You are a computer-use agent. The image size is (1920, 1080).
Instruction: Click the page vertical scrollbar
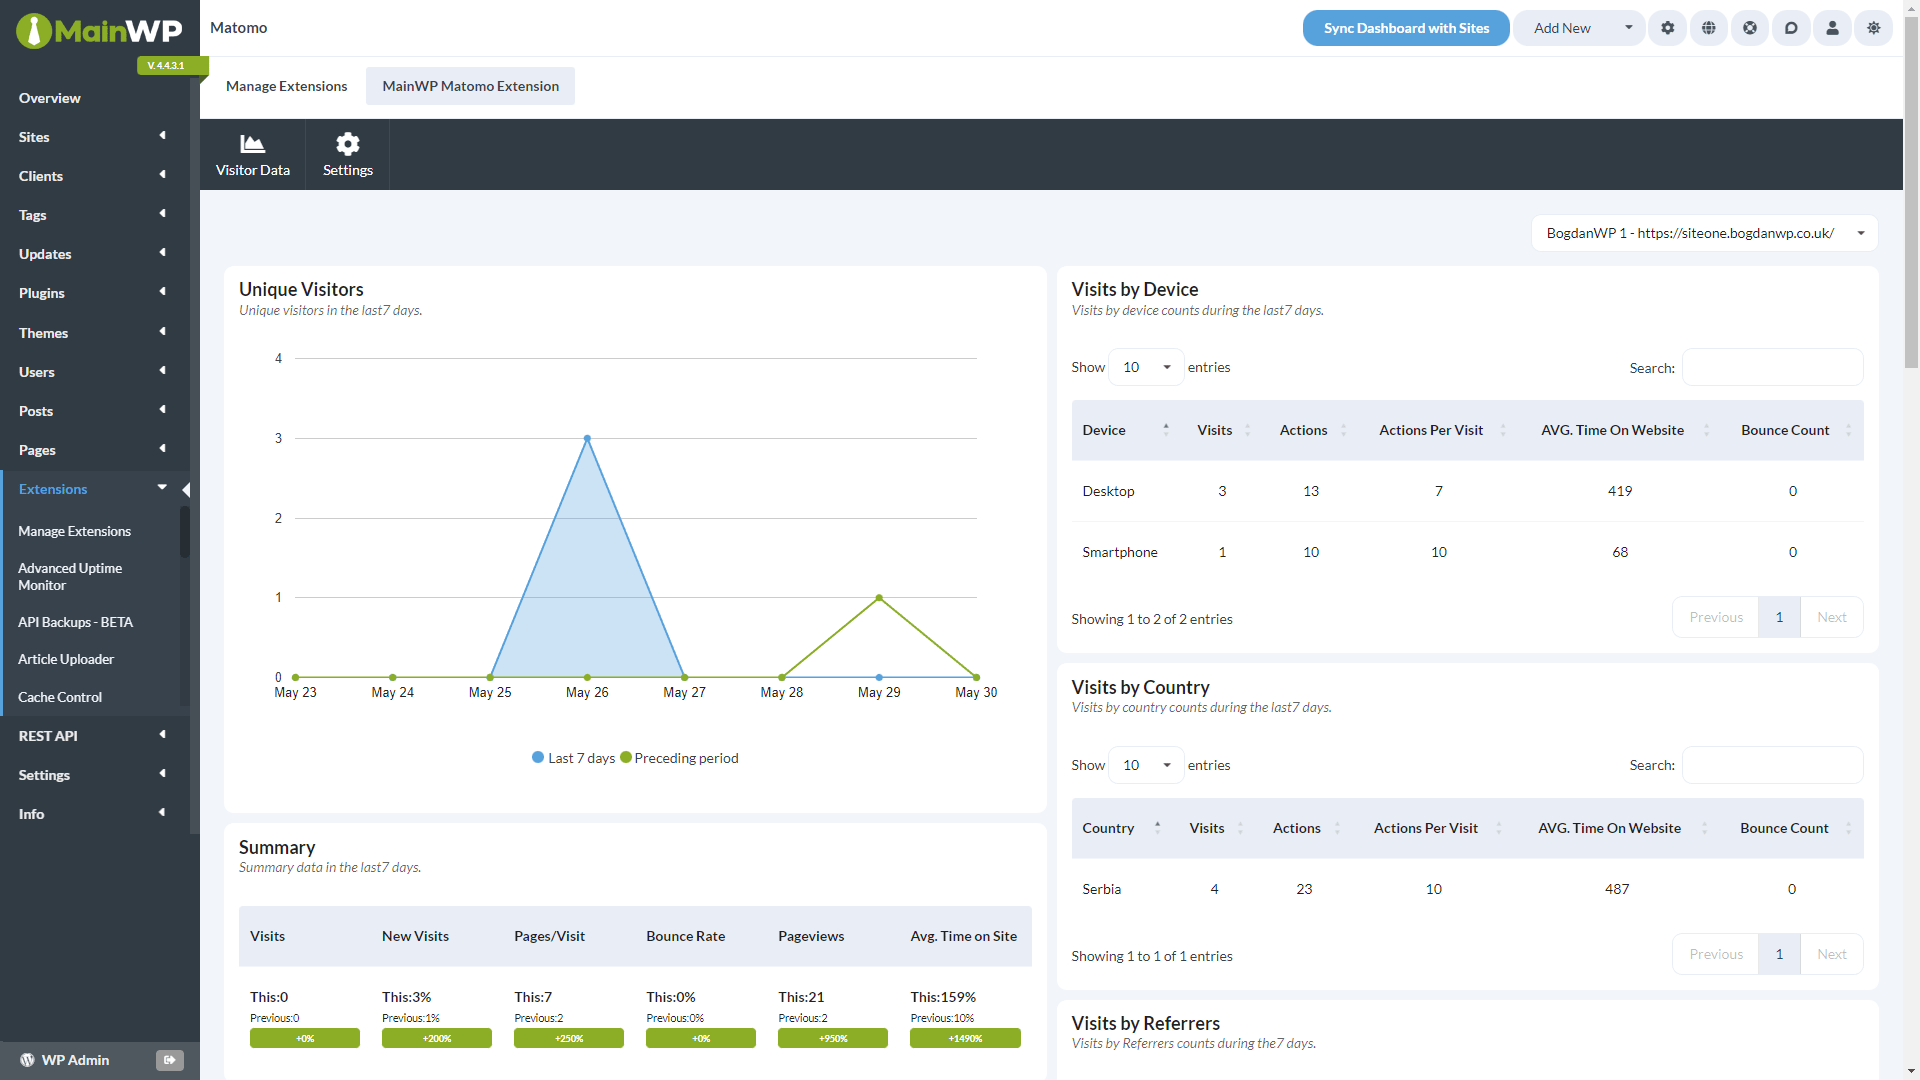point(1911,190)
